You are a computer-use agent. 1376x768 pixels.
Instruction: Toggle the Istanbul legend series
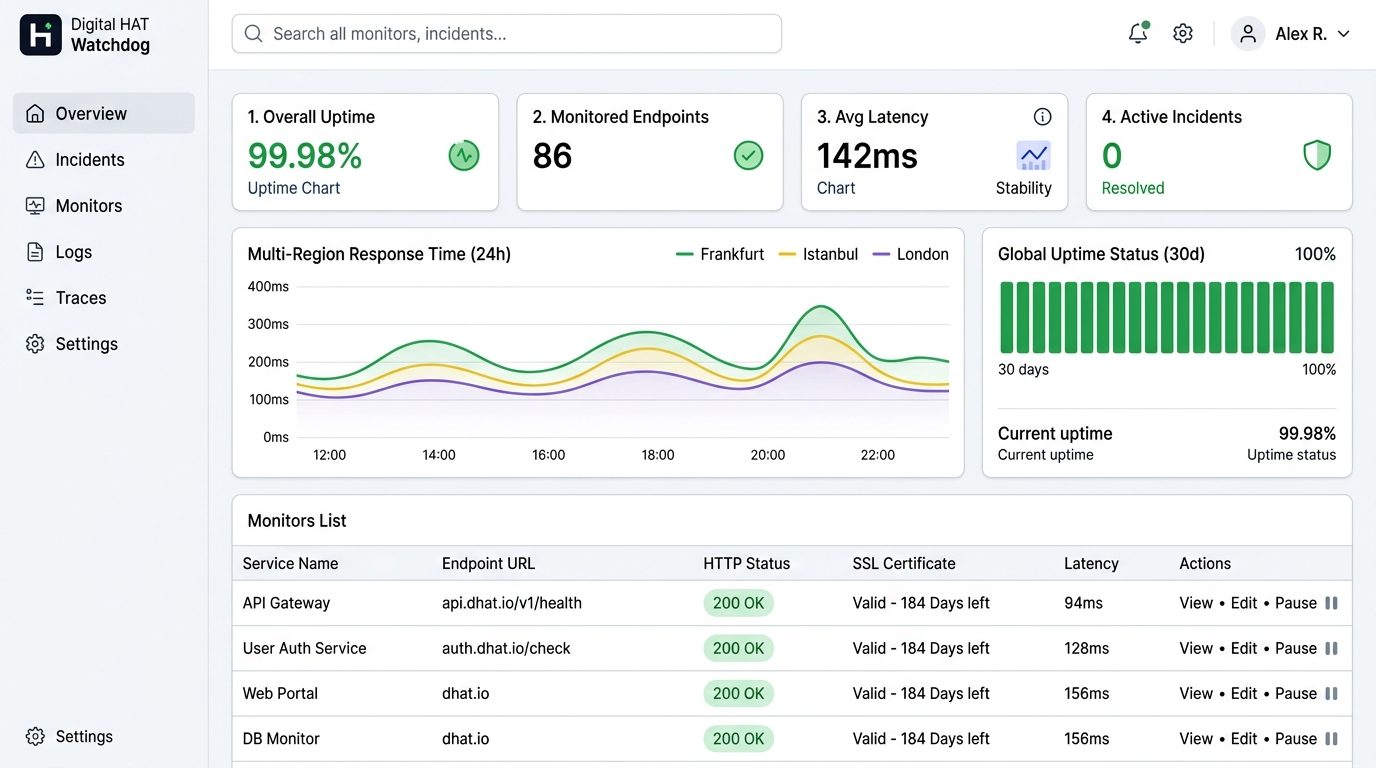818,254
